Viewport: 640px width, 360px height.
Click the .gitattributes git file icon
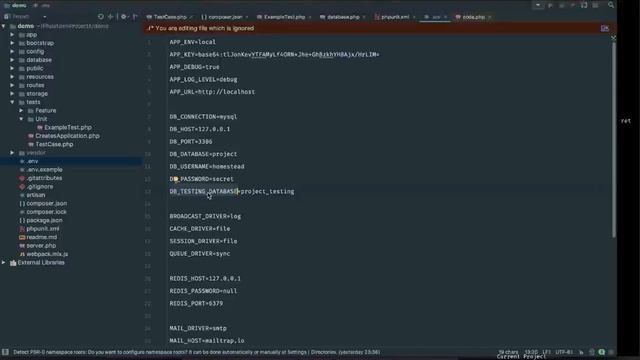[x=22, y=178]
